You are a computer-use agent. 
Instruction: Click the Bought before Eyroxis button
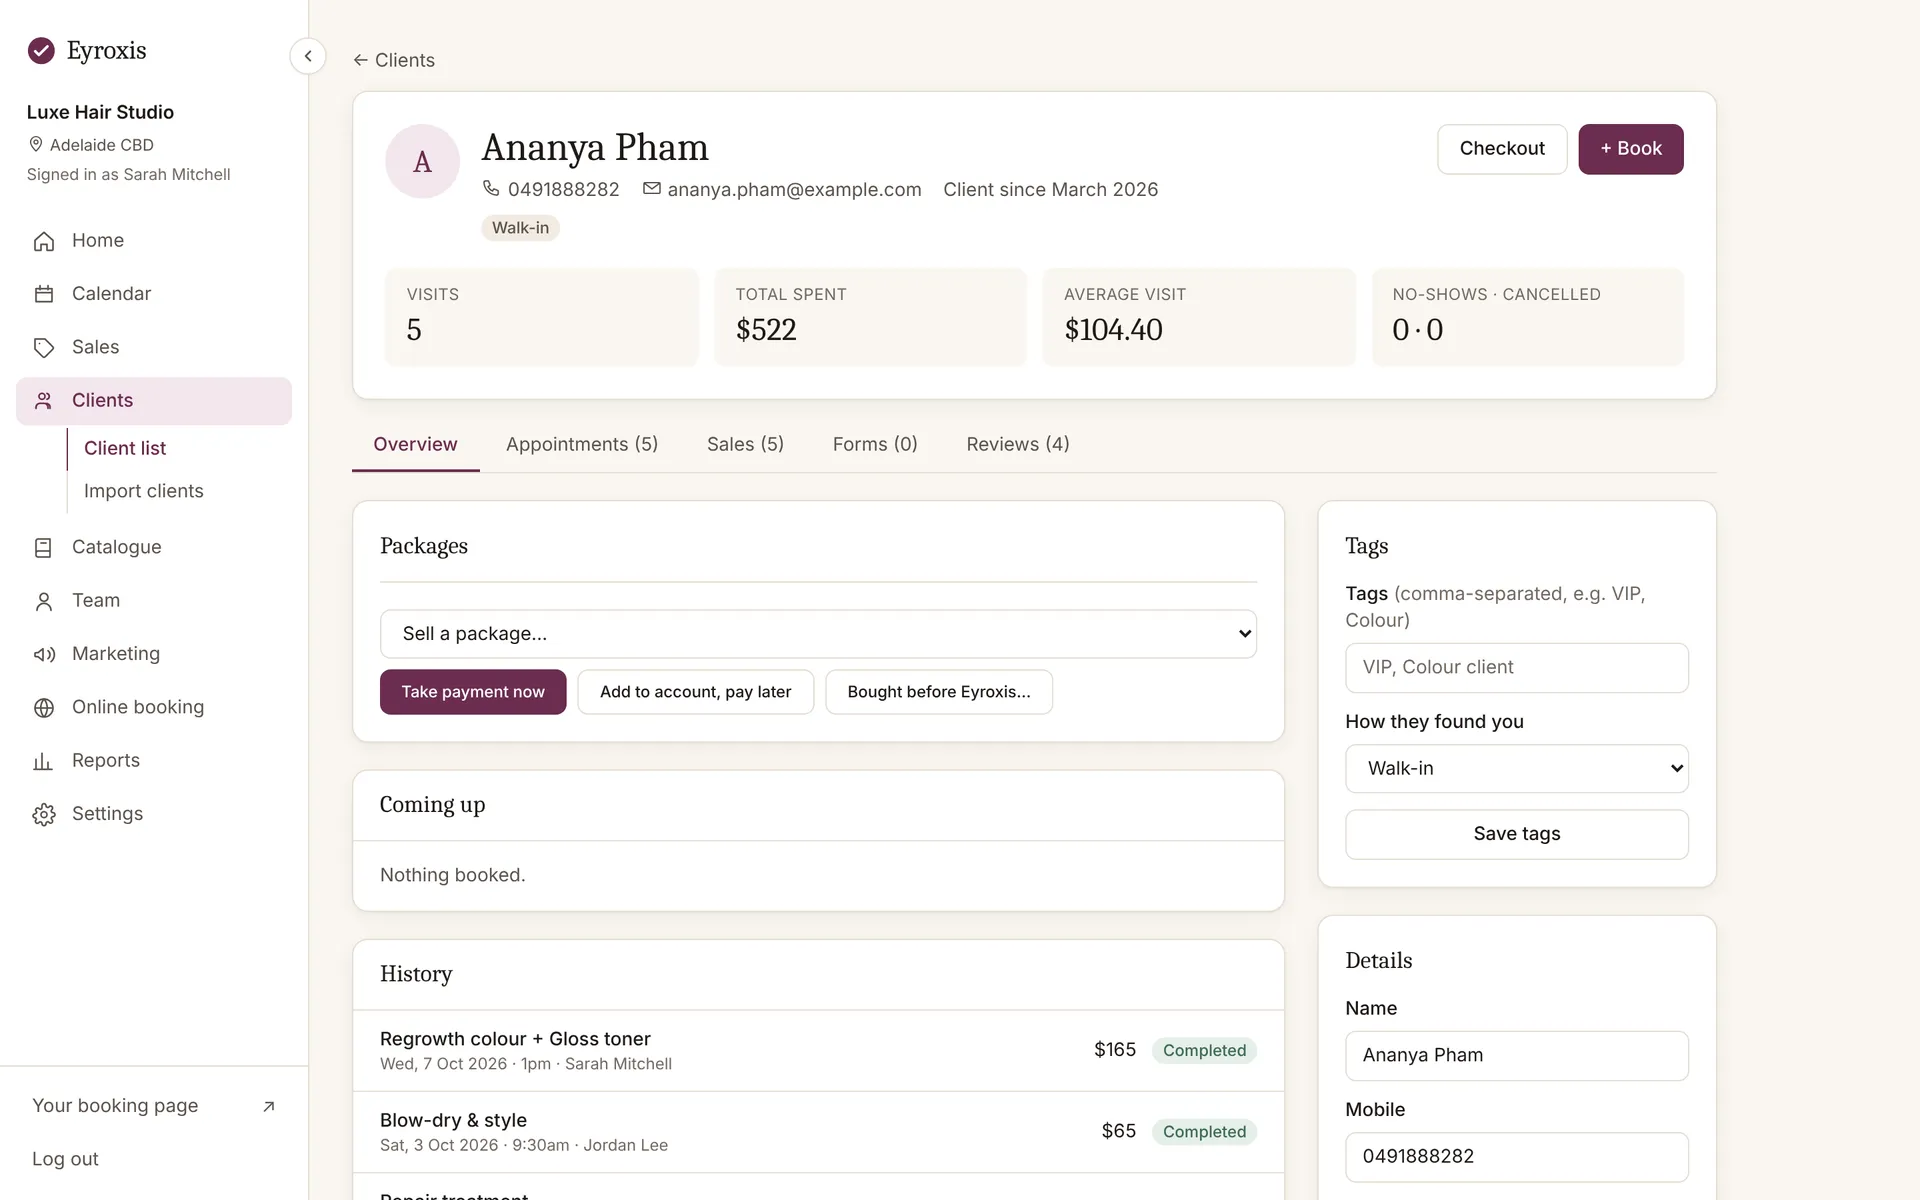click(x=939, y=692)
